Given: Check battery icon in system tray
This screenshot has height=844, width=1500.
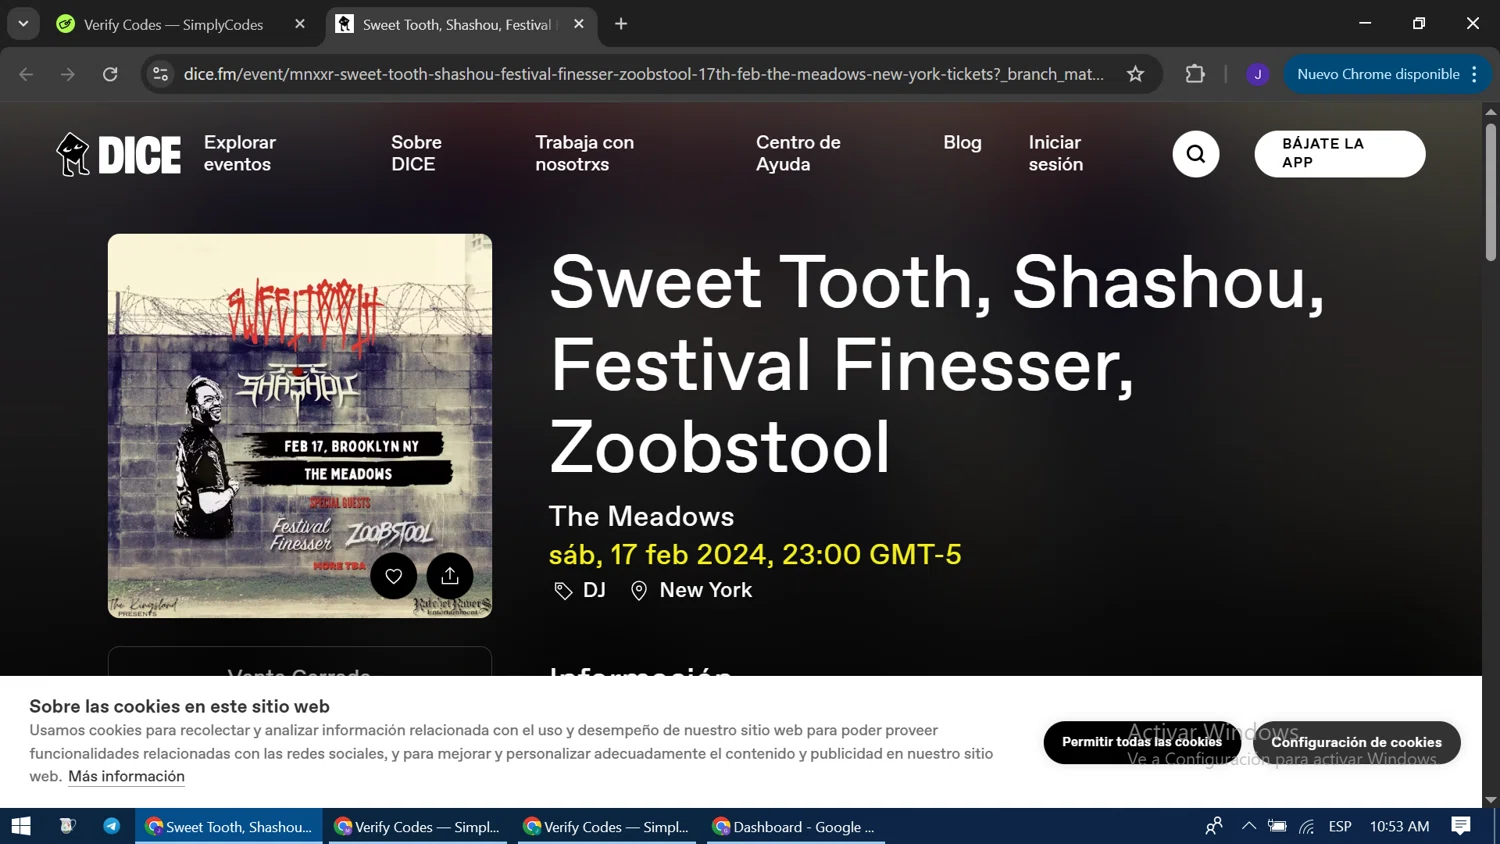Looking at the screenshot, I should tap(1277, 826).
